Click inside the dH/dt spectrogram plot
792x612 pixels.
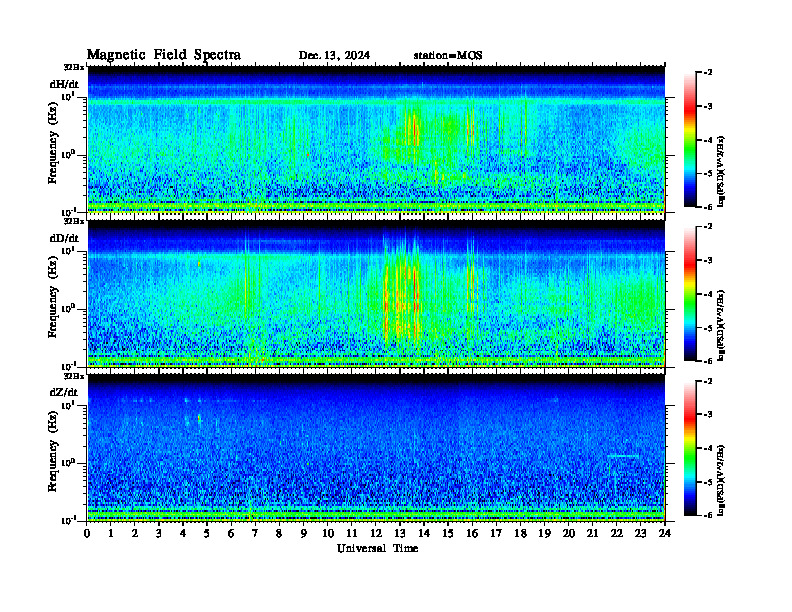point(376,140)
